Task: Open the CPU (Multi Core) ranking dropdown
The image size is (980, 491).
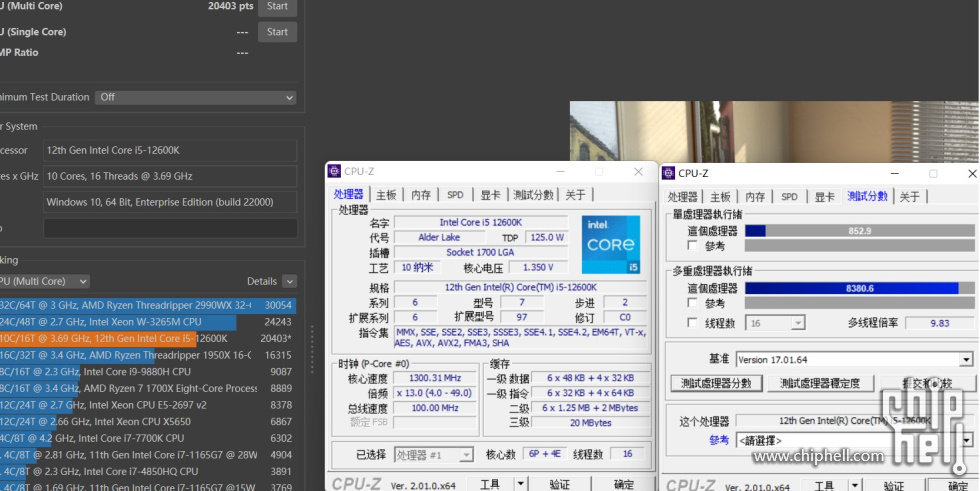Action: pyautogui.click(x=44, y=282)
